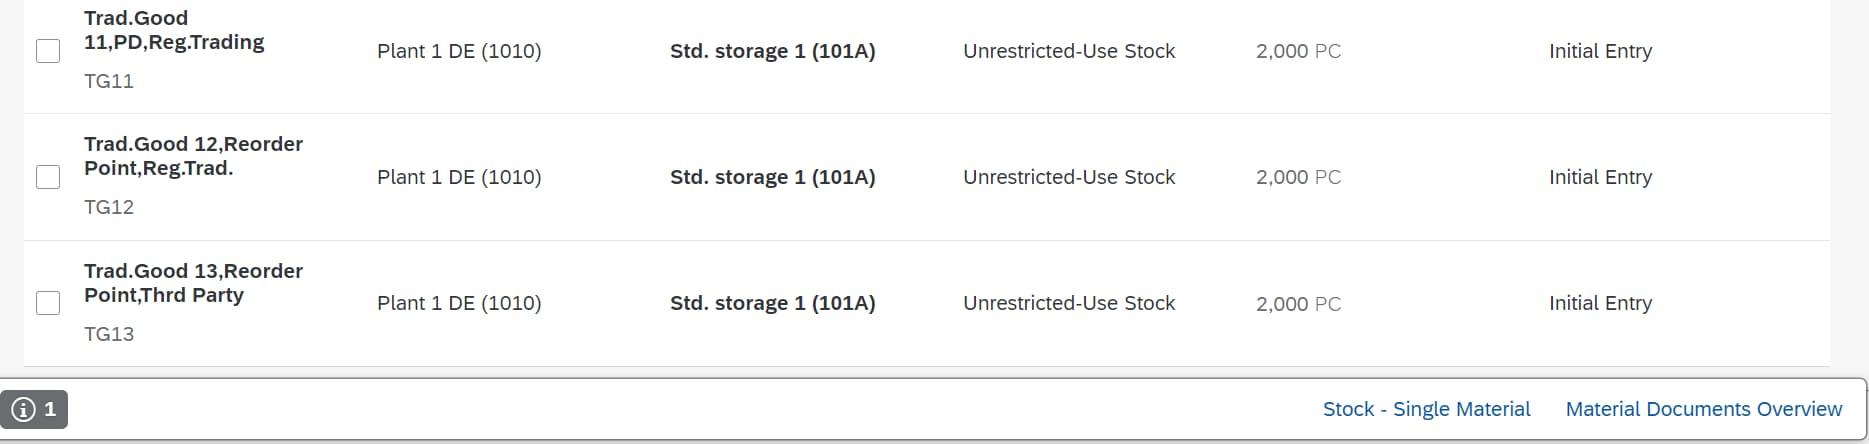The width and height of the screenshot is (1869, 444).
Task: Open the messages popover showing 1 notice
Action: pos(35,409)
